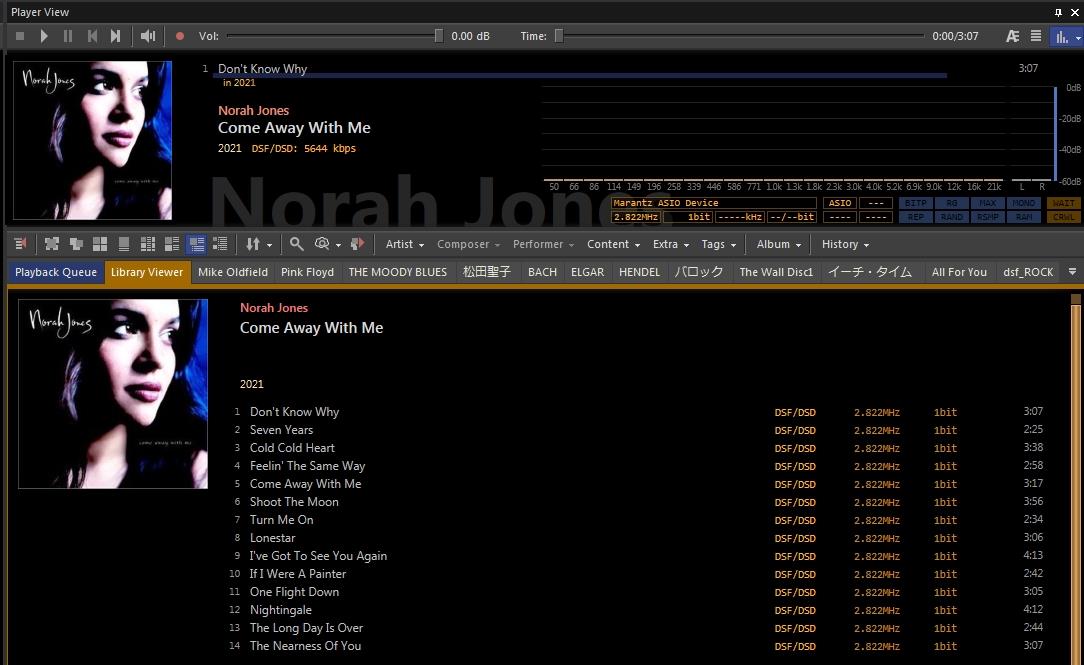Open the Extra dropdown menu
This screenshot has height=665, width=1084.
[x=671, y=244]
